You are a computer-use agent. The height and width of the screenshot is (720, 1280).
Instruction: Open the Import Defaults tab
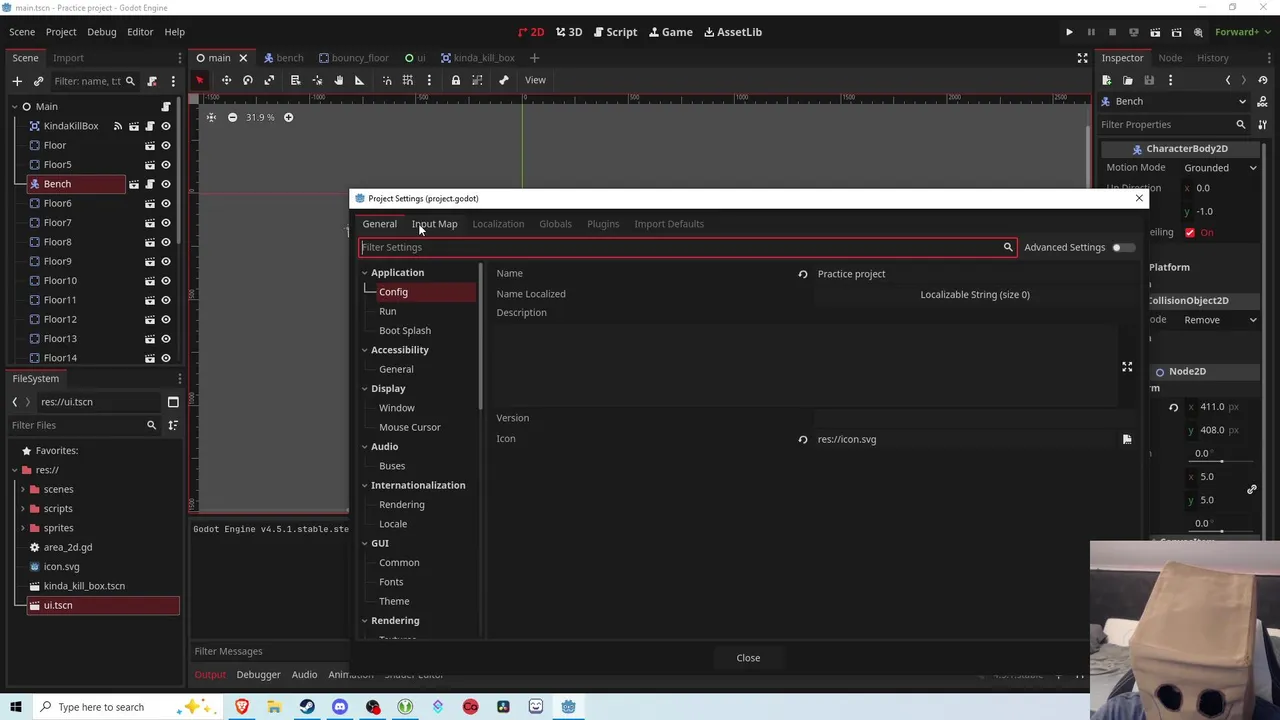669,224
